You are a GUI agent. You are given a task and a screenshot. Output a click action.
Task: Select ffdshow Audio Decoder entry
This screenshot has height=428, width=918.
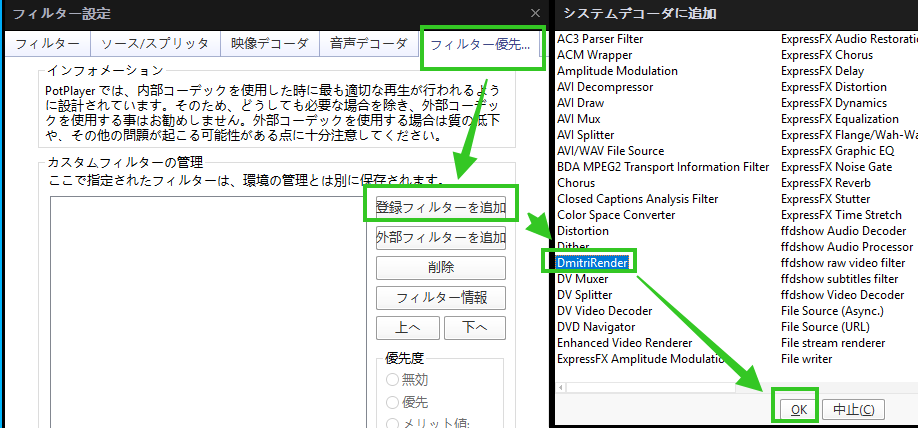[x=844, y=231]
